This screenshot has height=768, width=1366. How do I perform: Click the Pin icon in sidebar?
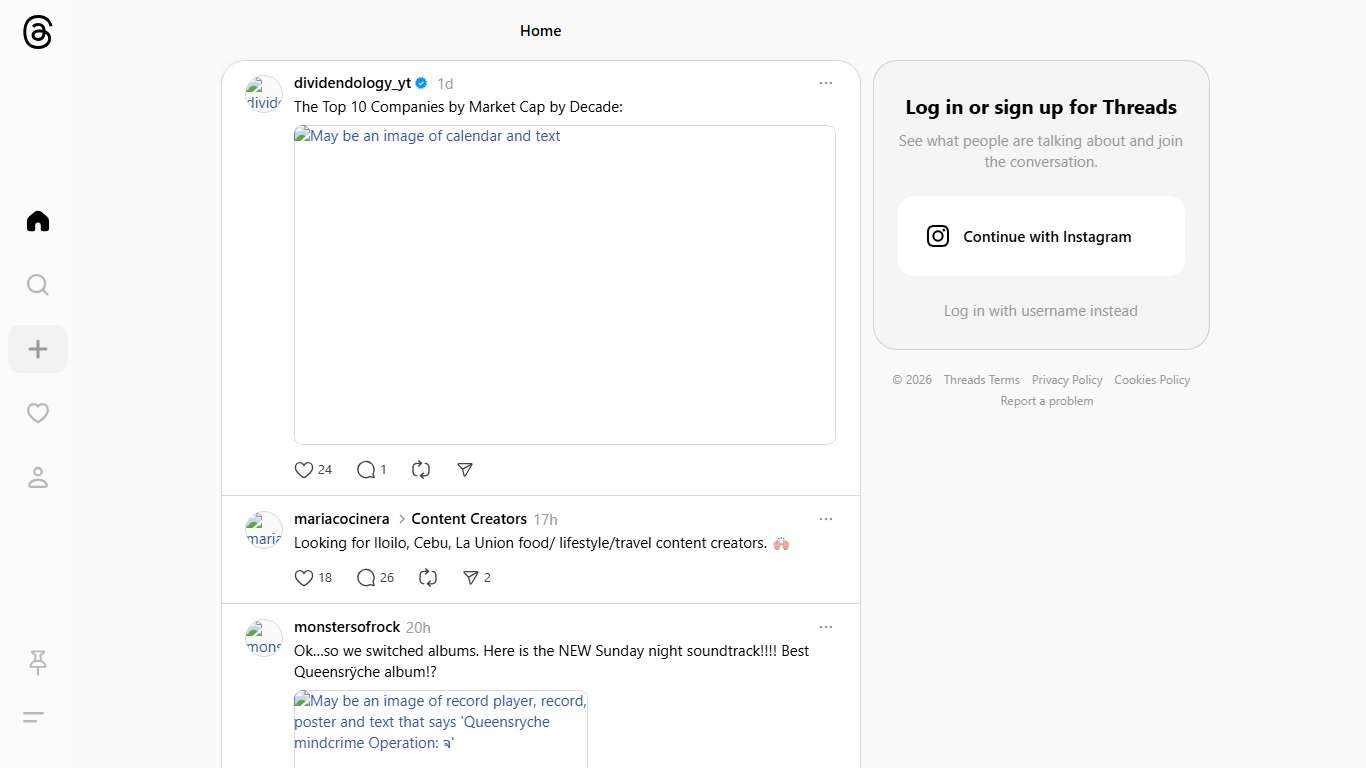[x=38, y=662]
